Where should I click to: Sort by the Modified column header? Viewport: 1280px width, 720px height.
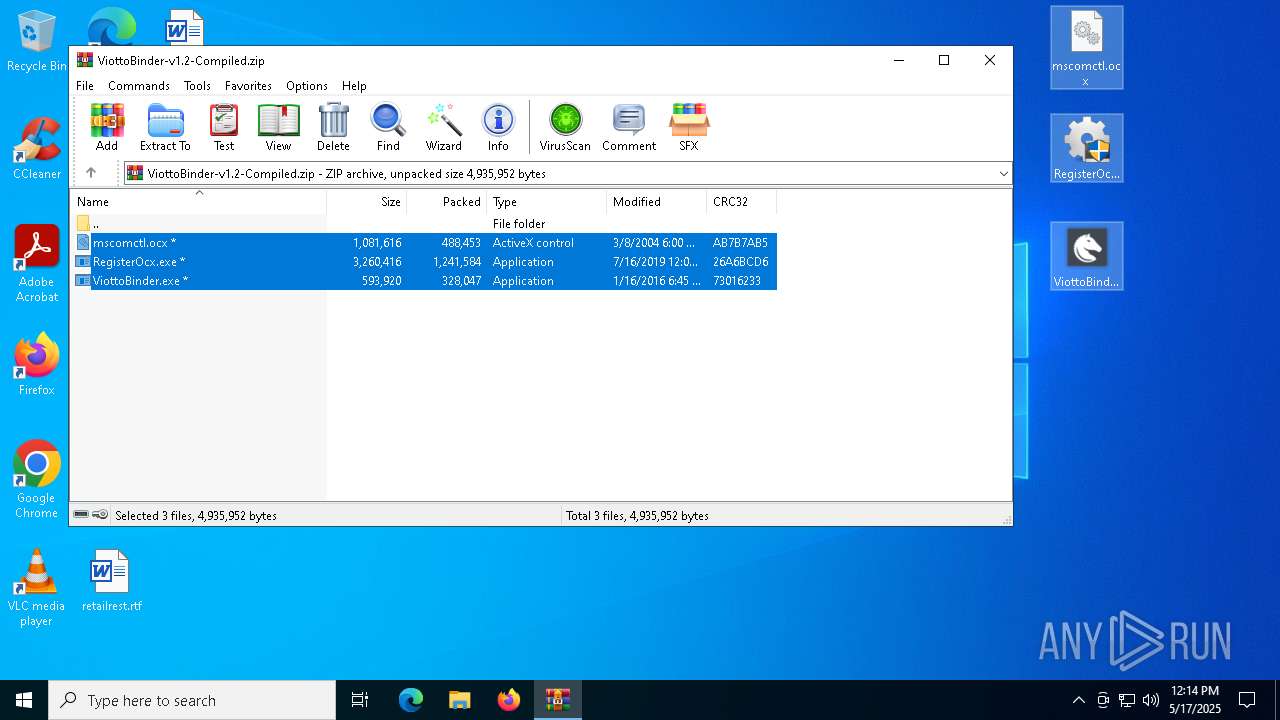tap(656, 201)
